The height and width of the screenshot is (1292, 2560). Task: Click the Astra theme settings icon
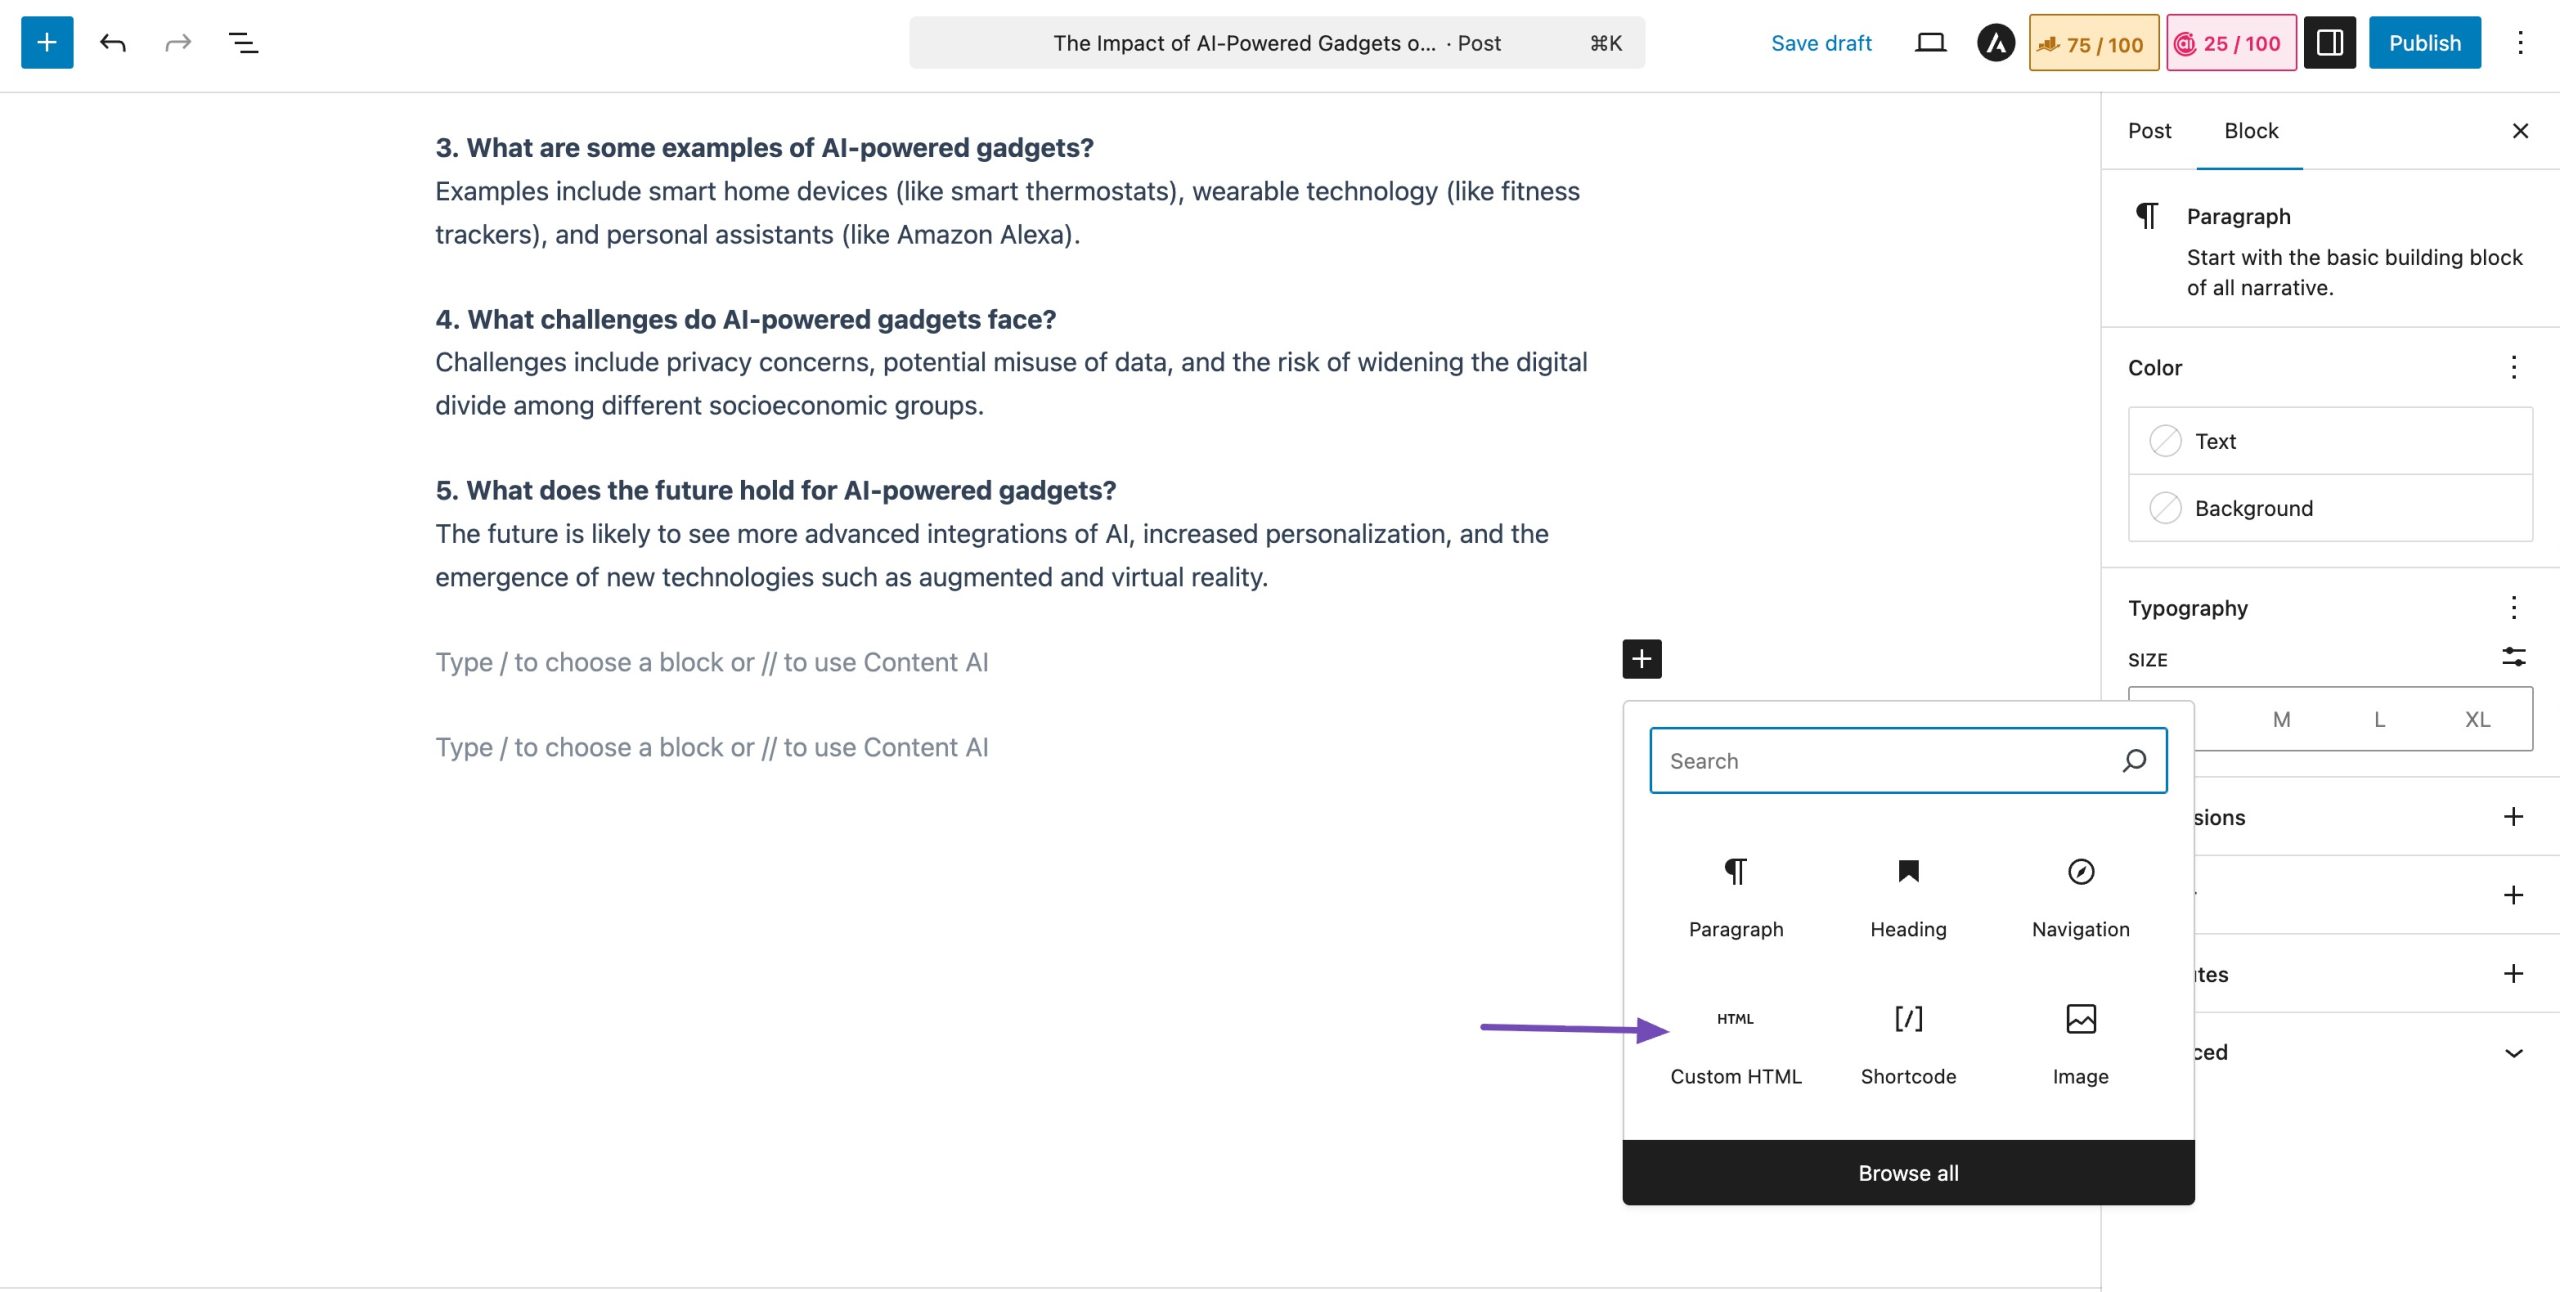pyautogui.click(x=1995, y=43)
